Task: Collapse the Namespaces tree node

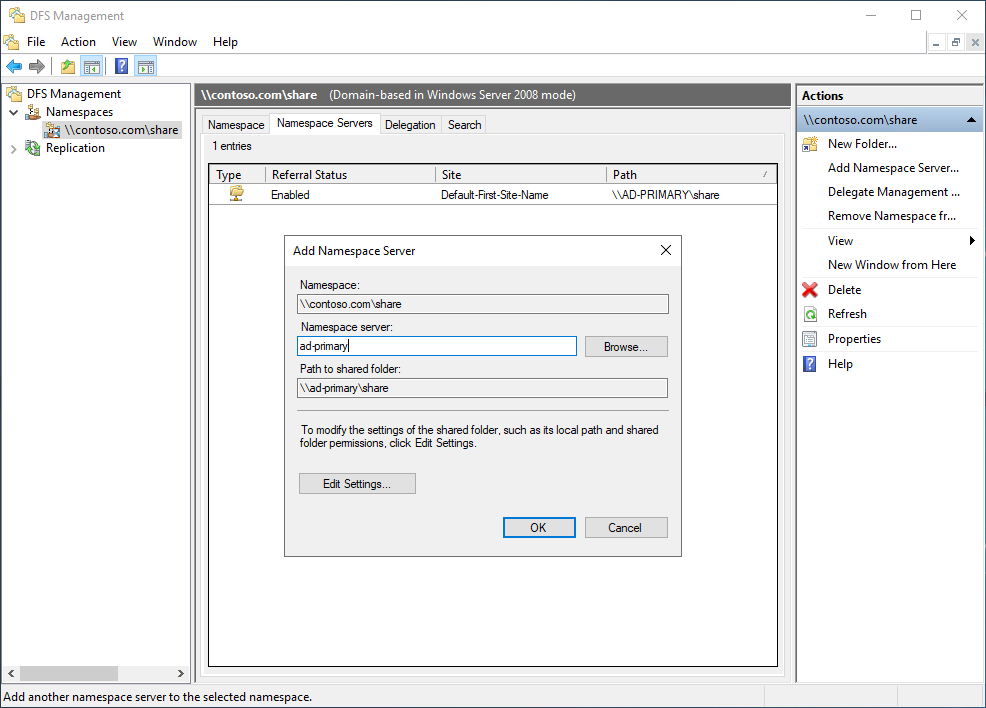Action: [13, 112]
